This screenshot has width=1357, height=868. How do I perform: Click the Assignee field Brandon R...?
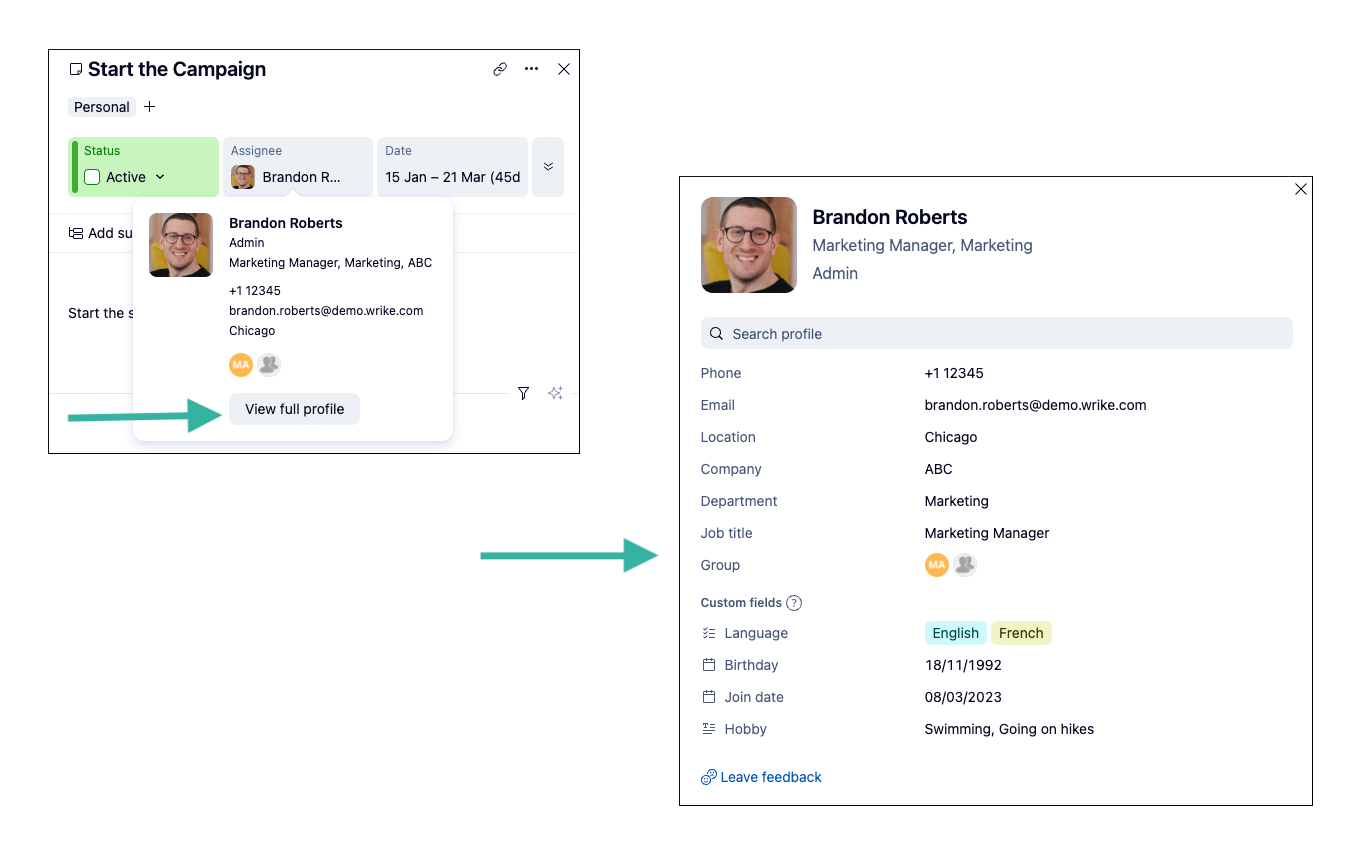(x=298, y=166)
